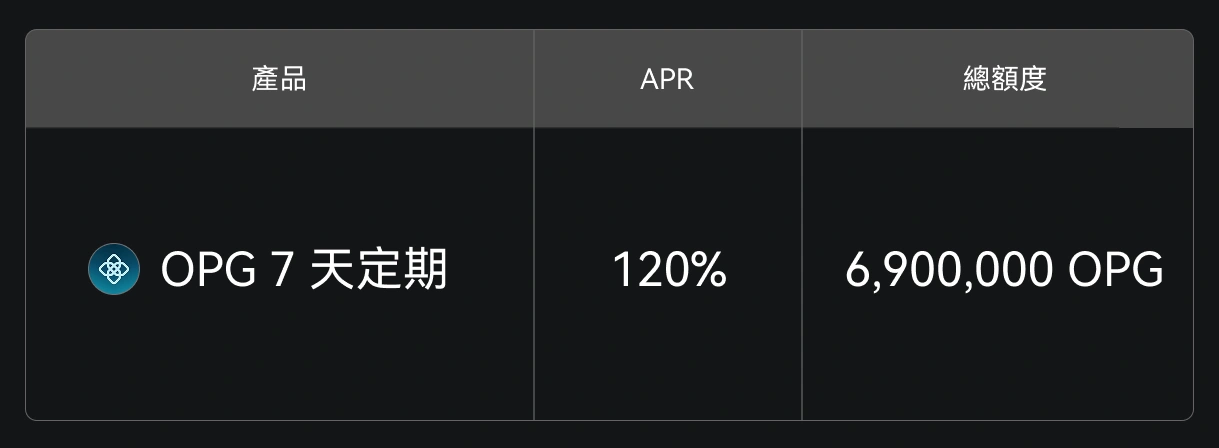Click the letter A in the APR header
Viewport: 1219px width, 448px height.
[649, 79]
